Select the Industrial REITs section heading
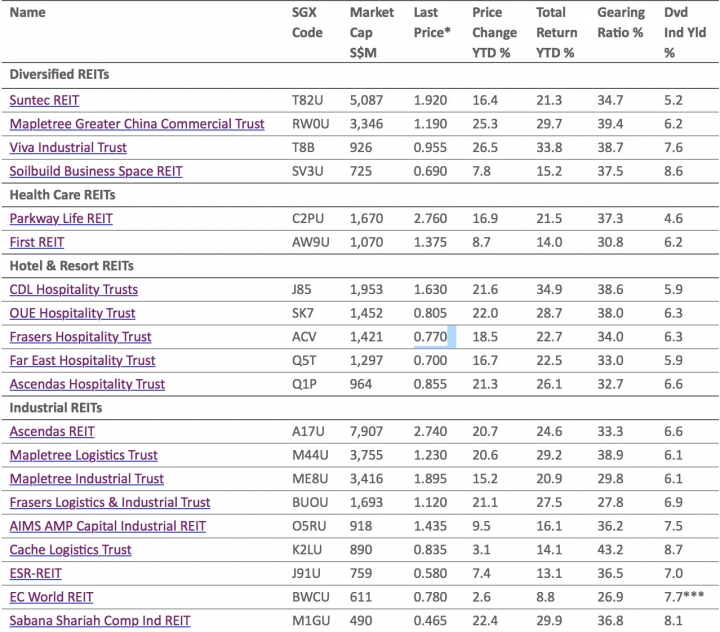 (x=56, y=408)
